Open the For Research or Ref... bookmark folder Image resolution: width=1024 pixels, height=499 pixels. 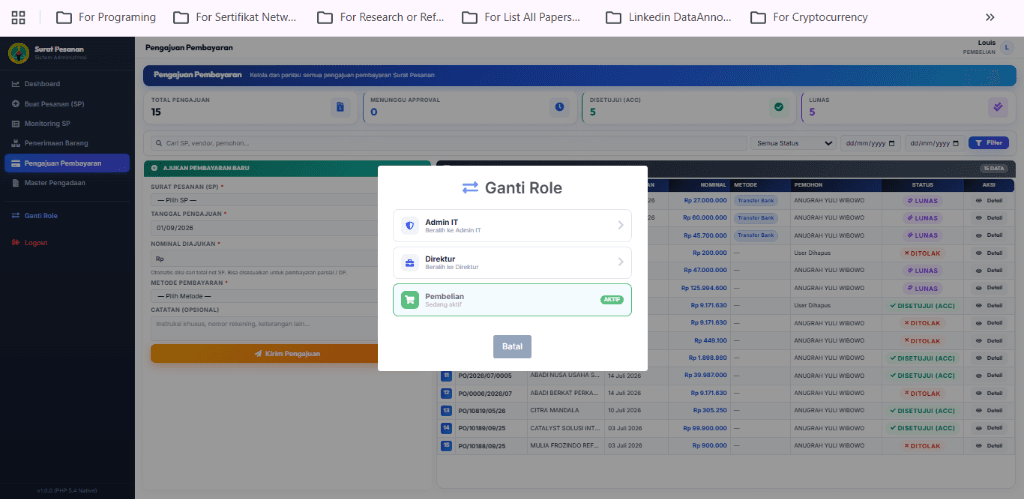coord(380,18)
